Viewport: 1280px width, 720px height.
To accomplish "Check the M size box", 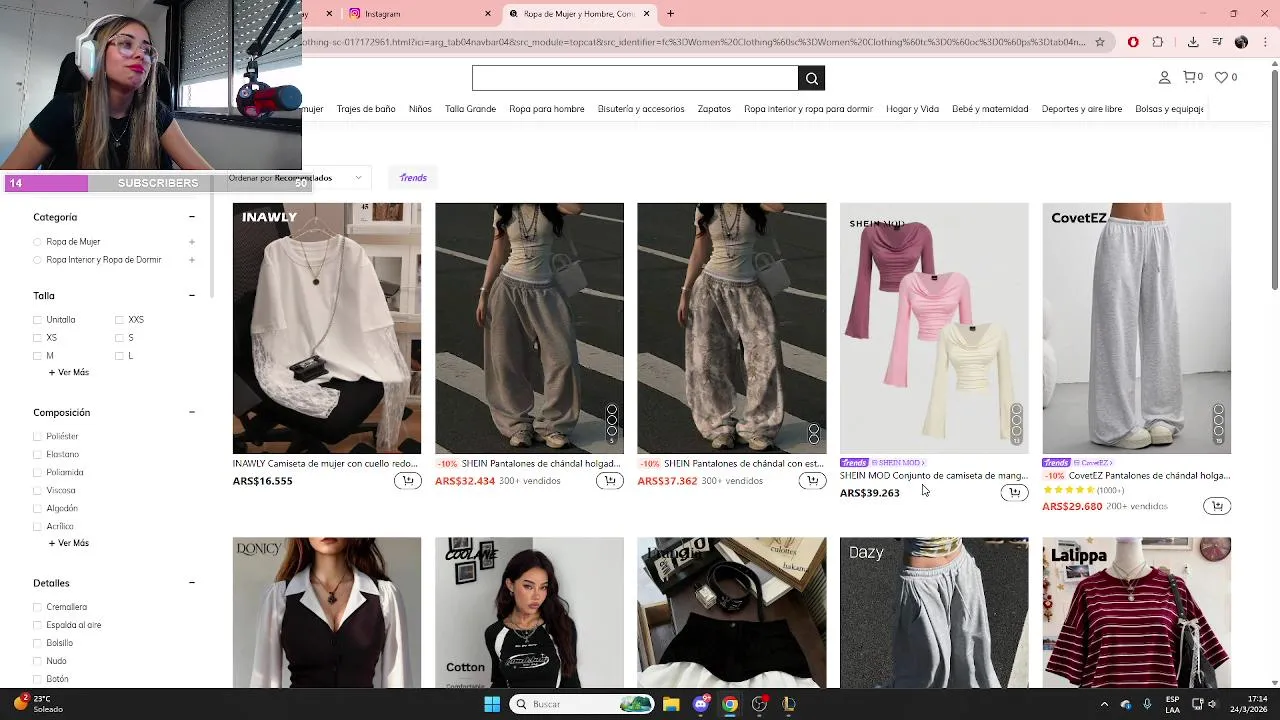I will tap(38, 356).
